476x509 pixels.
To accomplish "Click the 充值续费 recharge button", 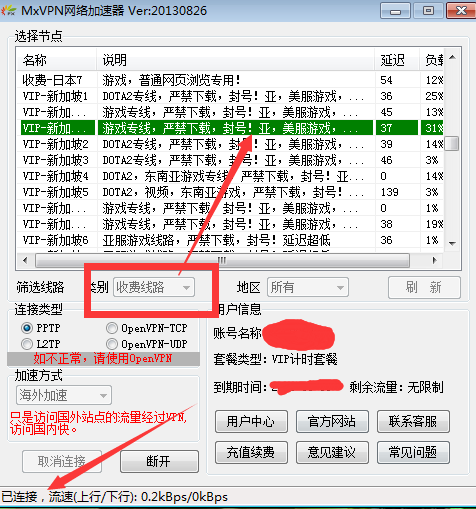I will coord(251,452).
